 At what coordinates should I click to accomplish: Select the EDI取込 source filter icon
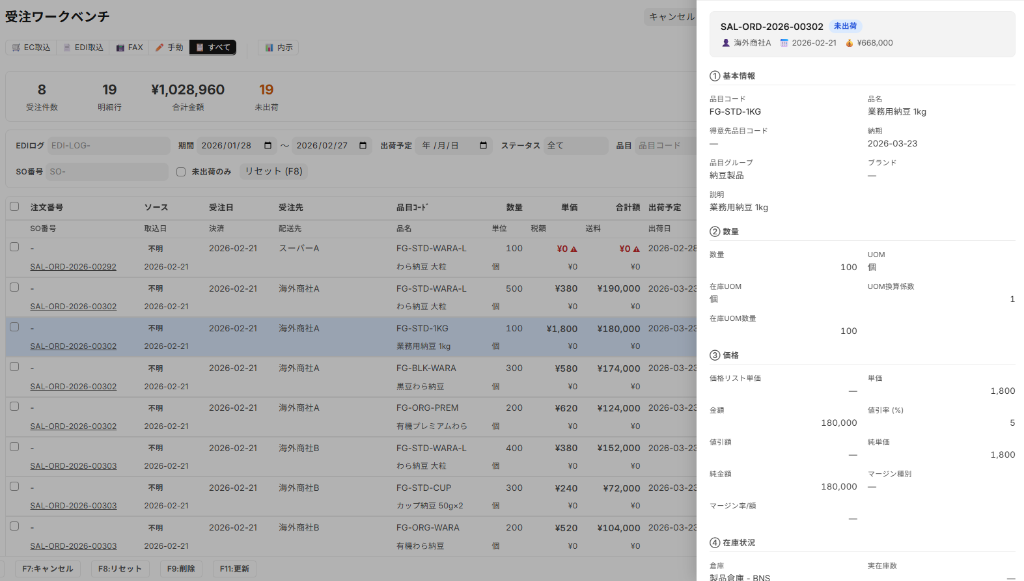[67, 47]
